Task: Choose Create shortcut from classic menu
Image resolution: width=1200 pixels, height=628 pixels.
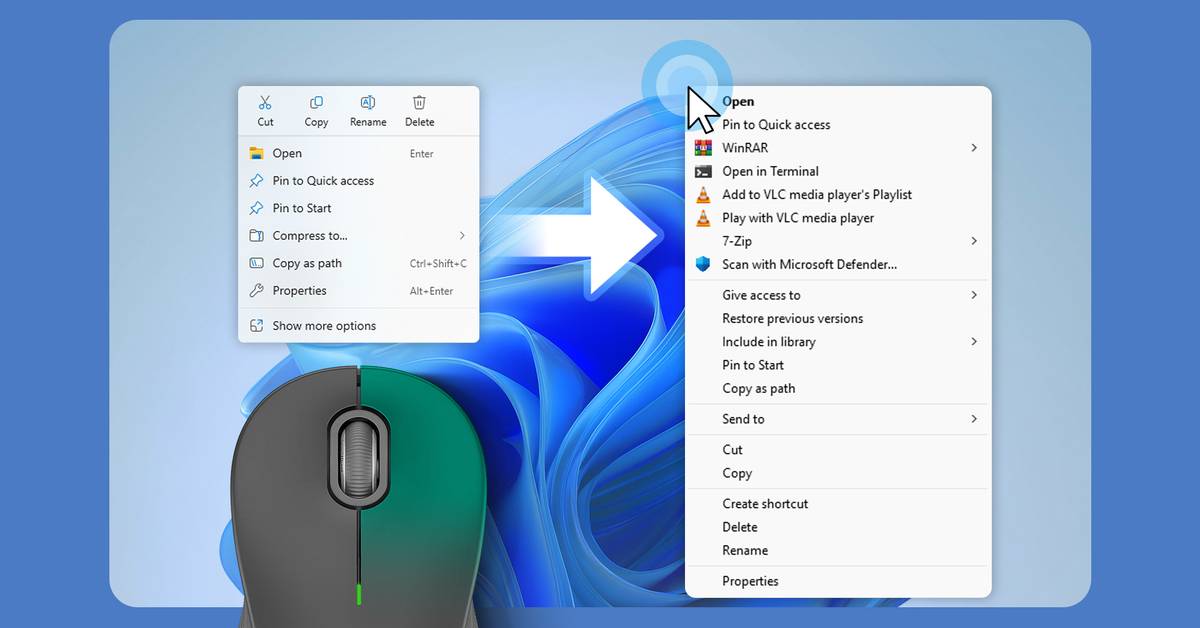Action: [x=765, y=504]
